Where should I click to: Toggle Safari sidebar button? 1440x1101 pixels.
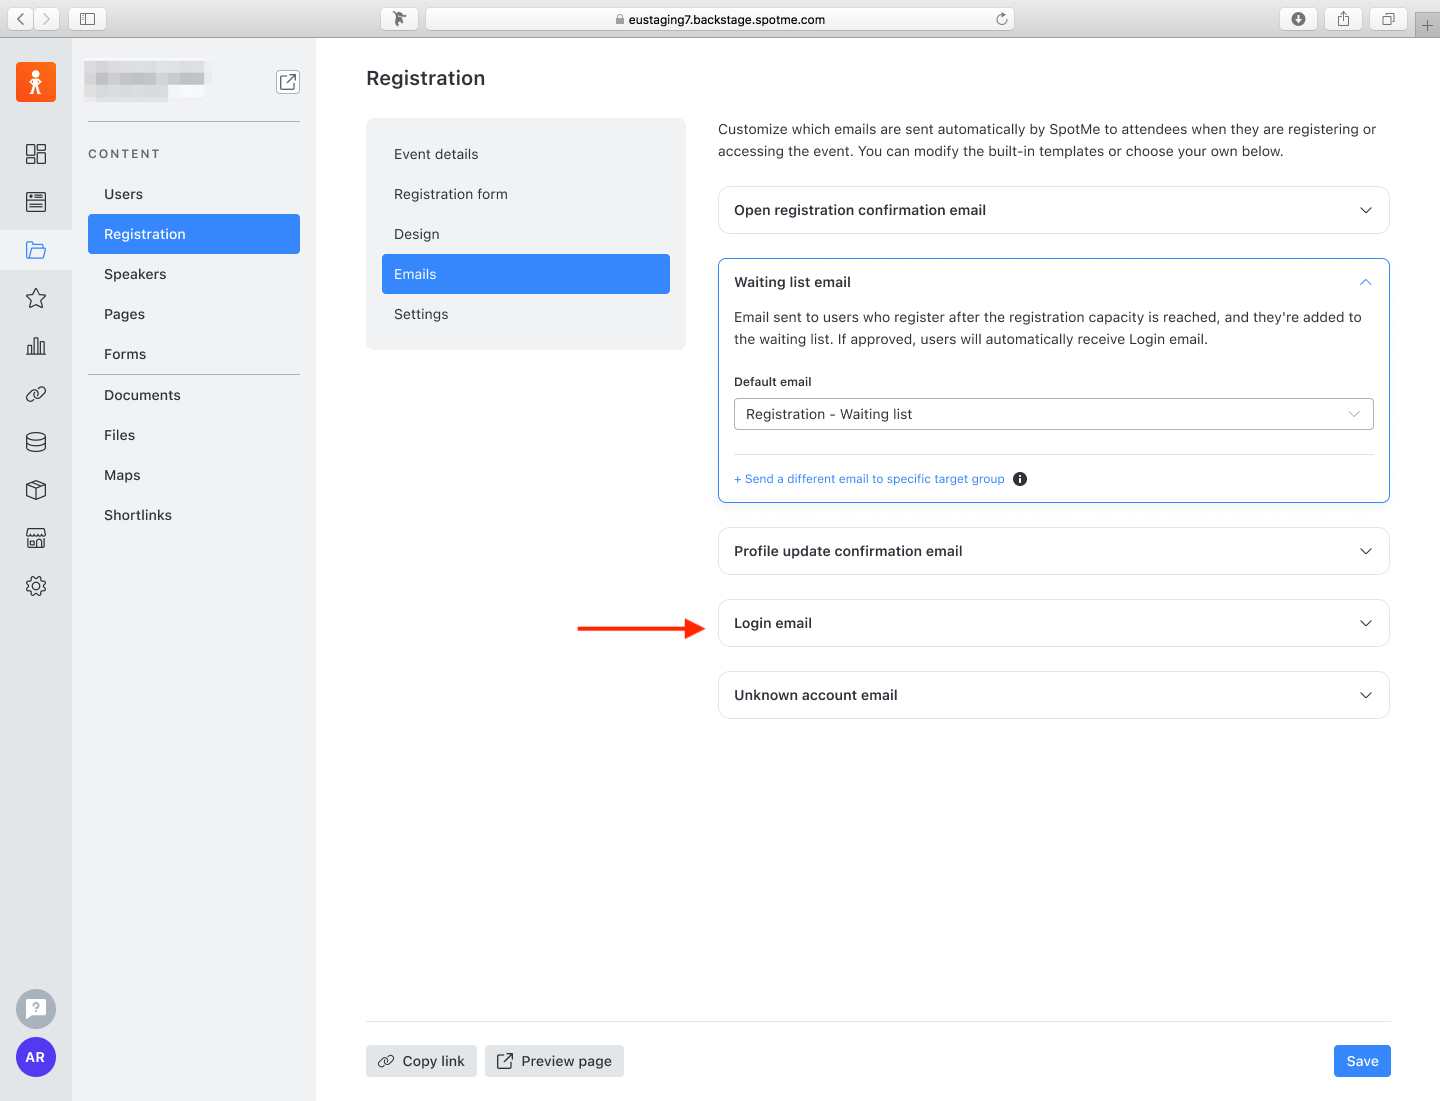click(88, 19)
